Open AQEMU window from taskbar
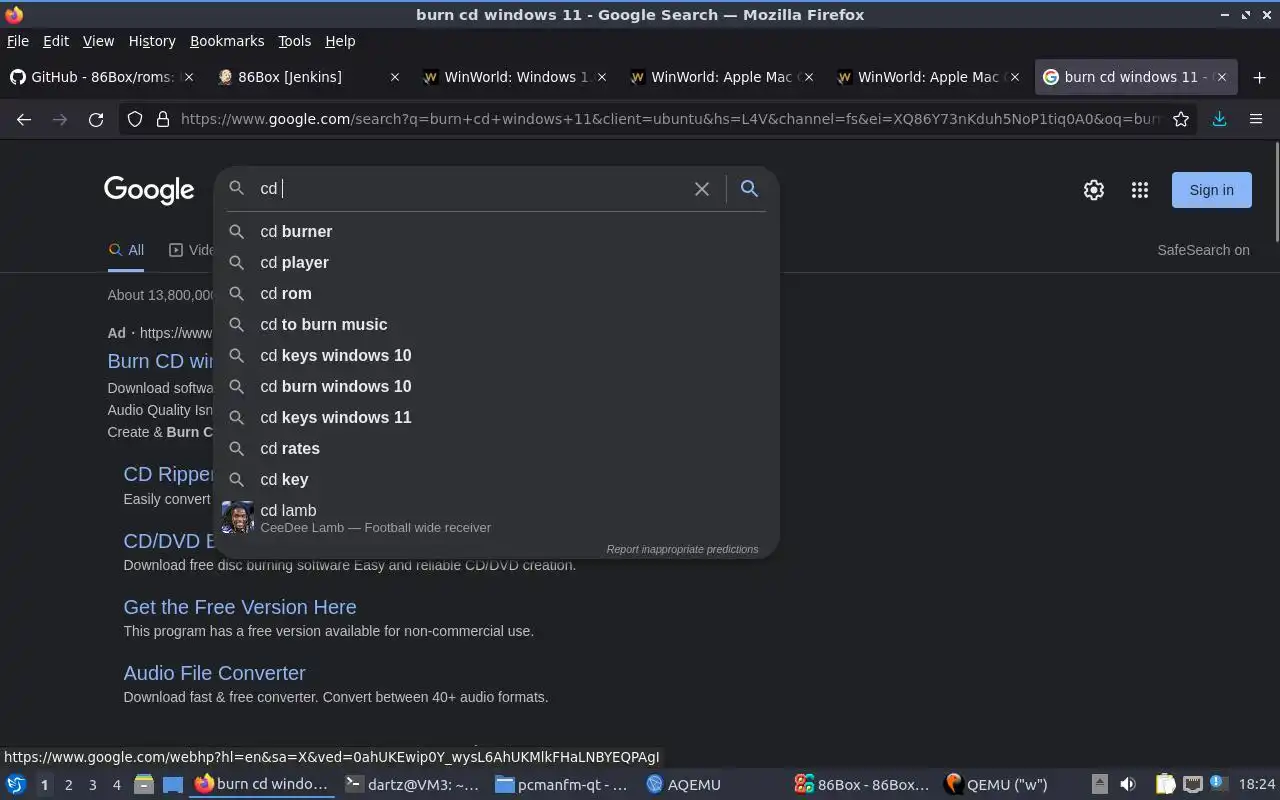Screen dimensions: 1280x800 pos(712,784)
